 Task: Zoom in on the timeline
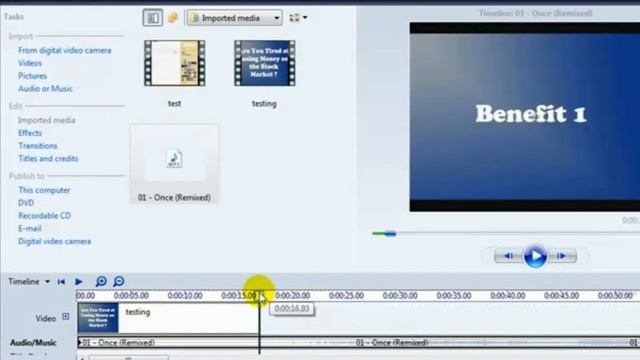[x=101, y=281]
